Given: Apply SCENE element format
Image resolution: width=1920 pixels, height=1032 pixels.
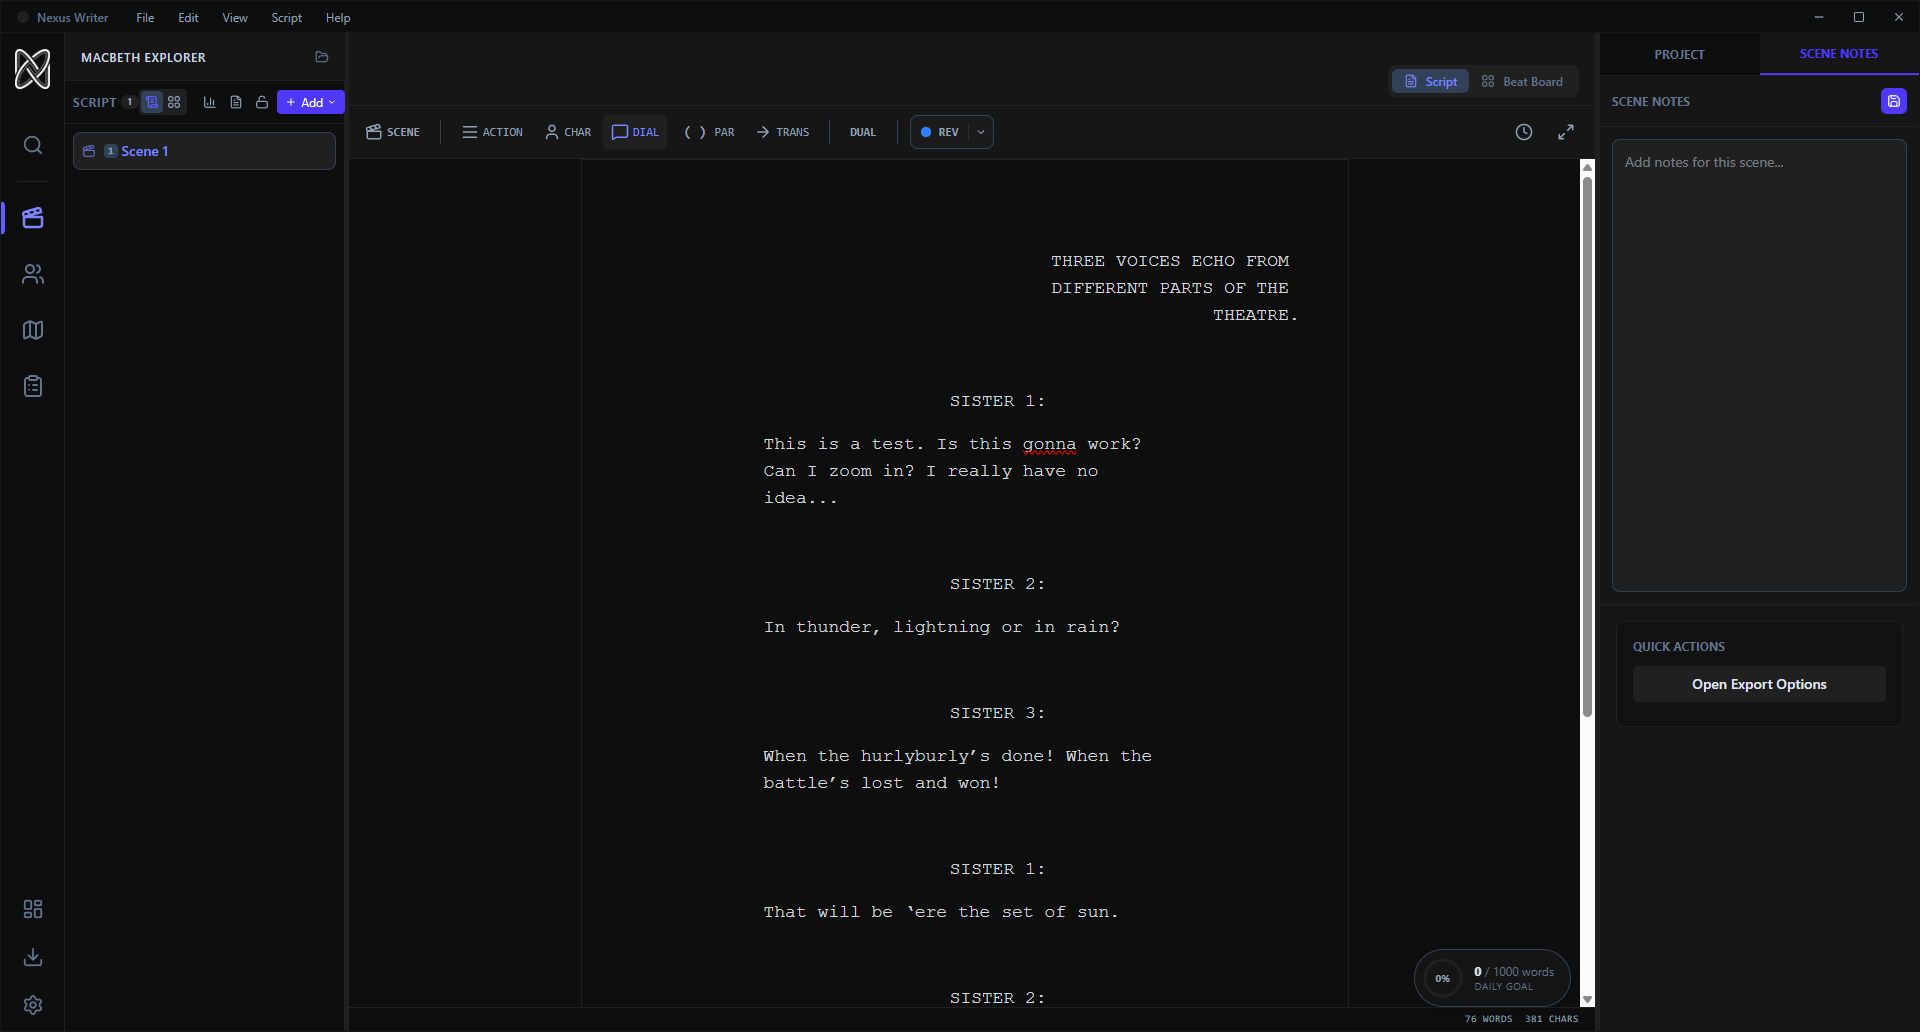Looking at the screenshot, I should 393,132.
